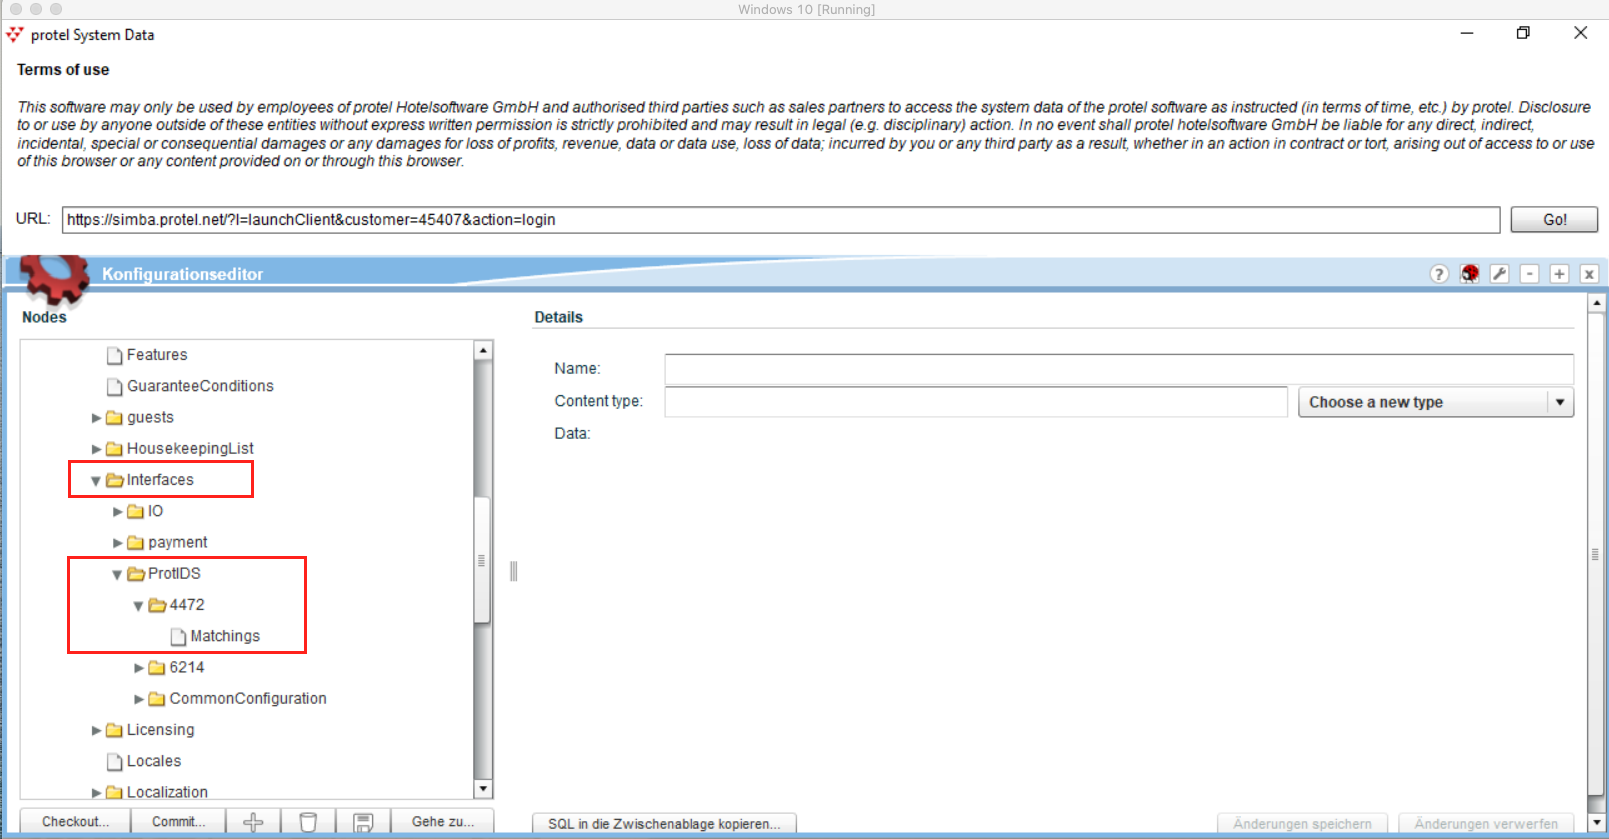
Task: Expand the payment node
Action: pyautogui.click(x=117, y=543)
